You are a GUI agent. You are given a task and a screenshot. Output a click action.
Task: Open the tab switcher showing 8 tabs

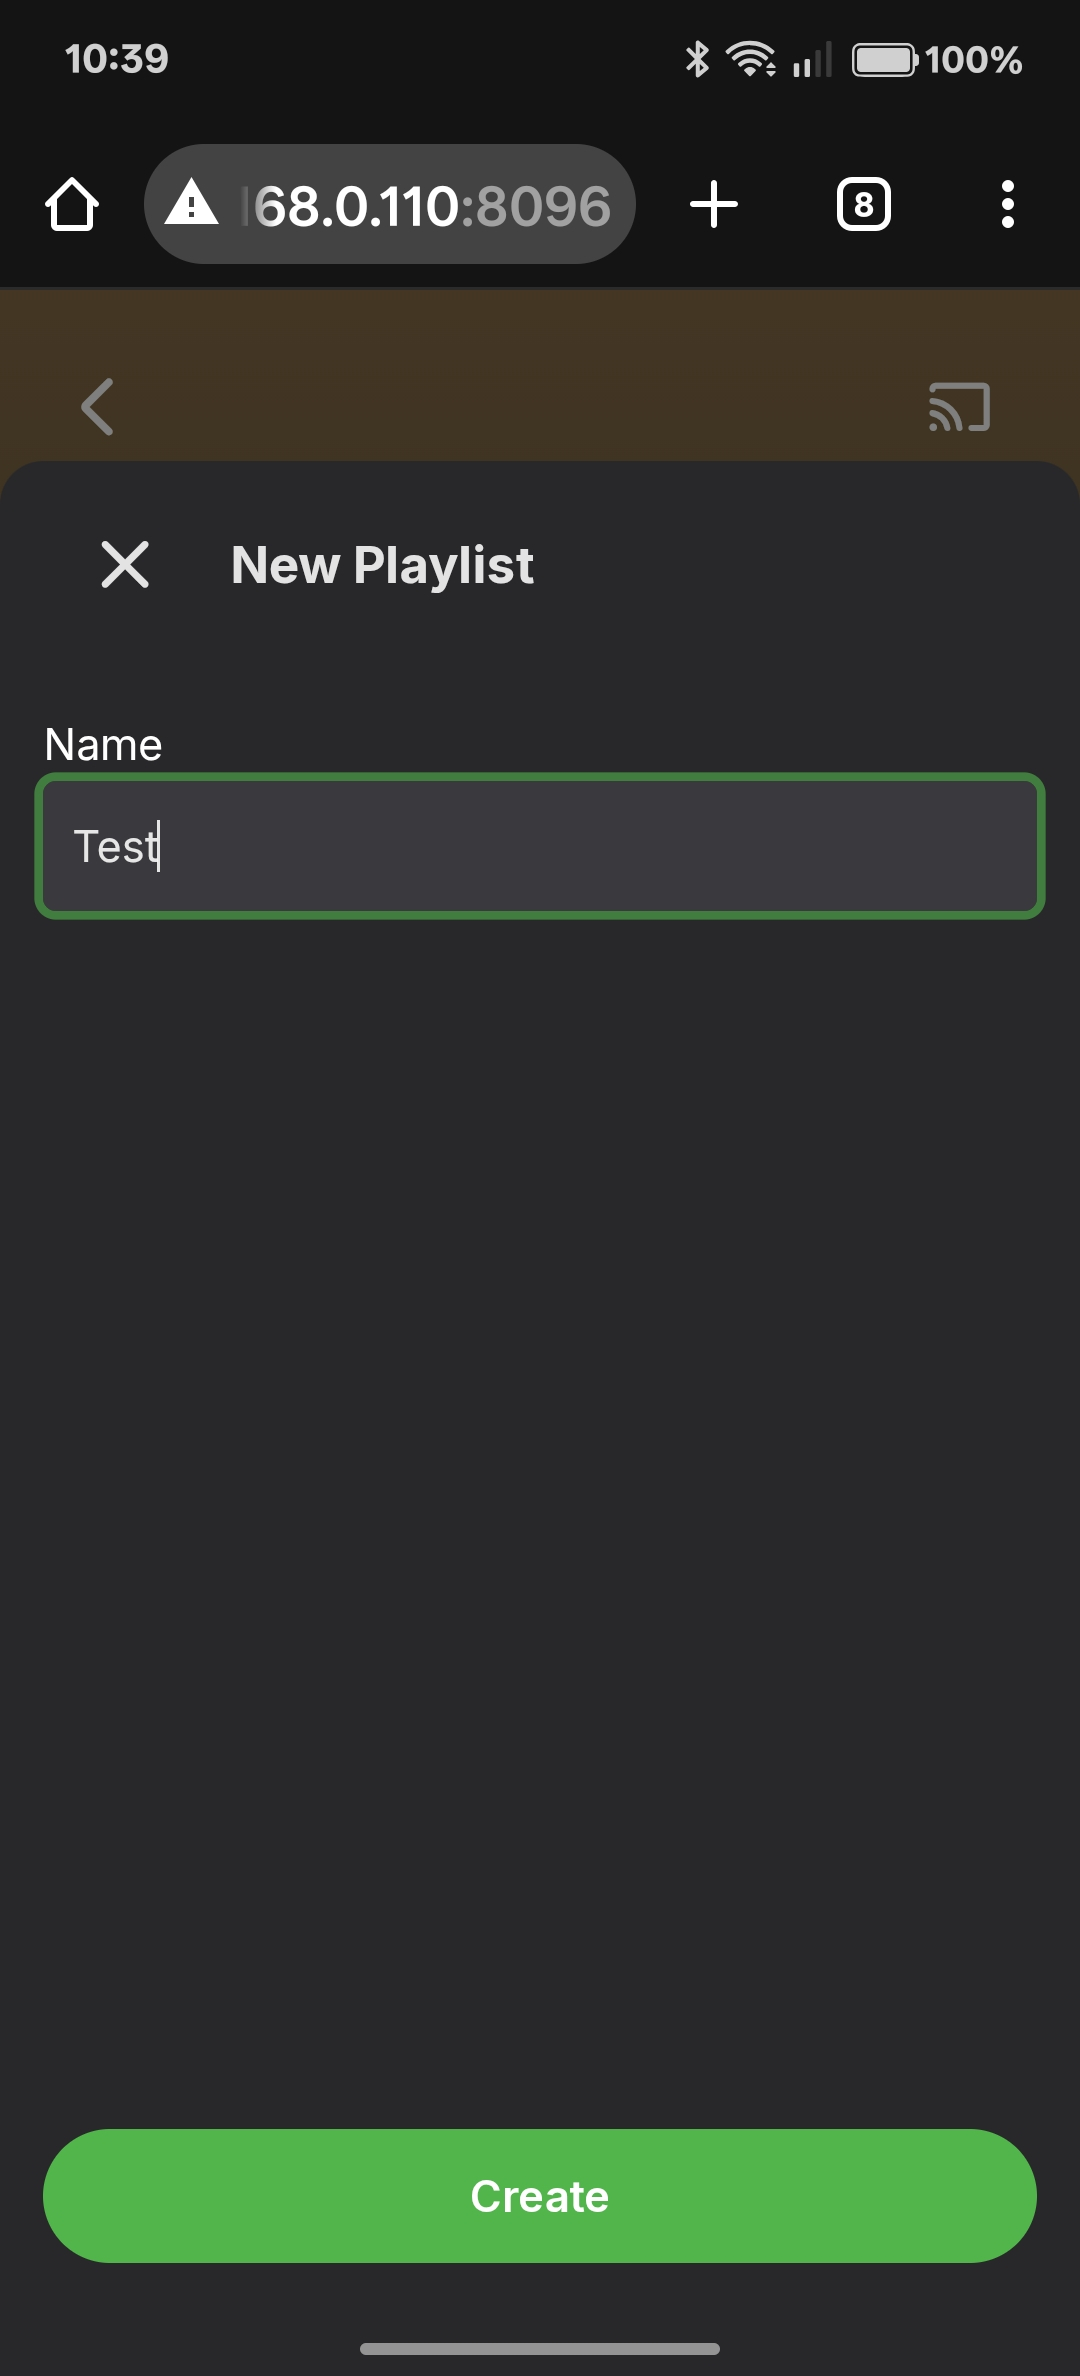point(863,205)
